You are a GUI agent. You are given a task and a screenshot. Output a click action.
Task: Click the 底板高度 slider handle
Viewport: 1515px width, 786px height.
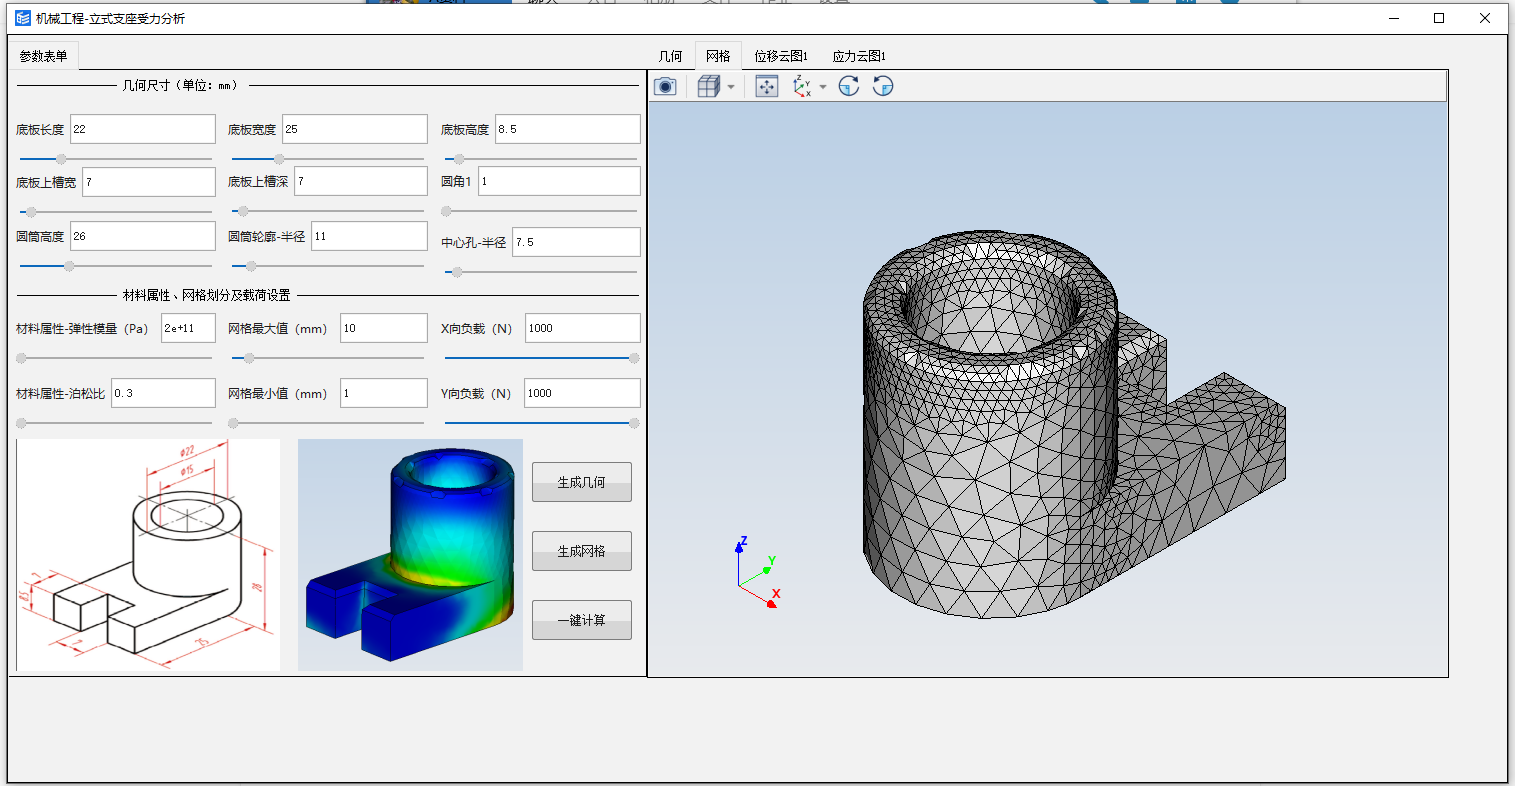459,159
